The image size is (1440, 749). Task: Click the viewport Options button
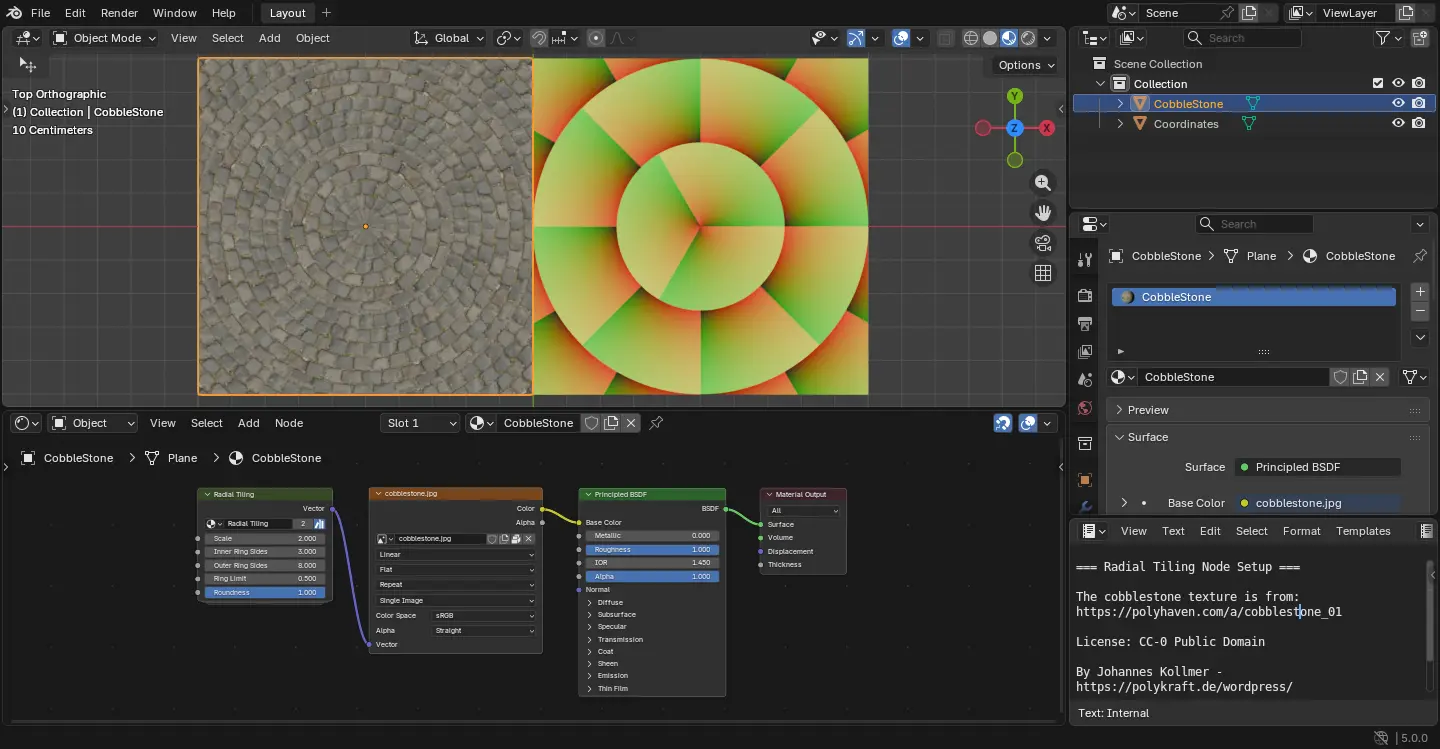1026,65
